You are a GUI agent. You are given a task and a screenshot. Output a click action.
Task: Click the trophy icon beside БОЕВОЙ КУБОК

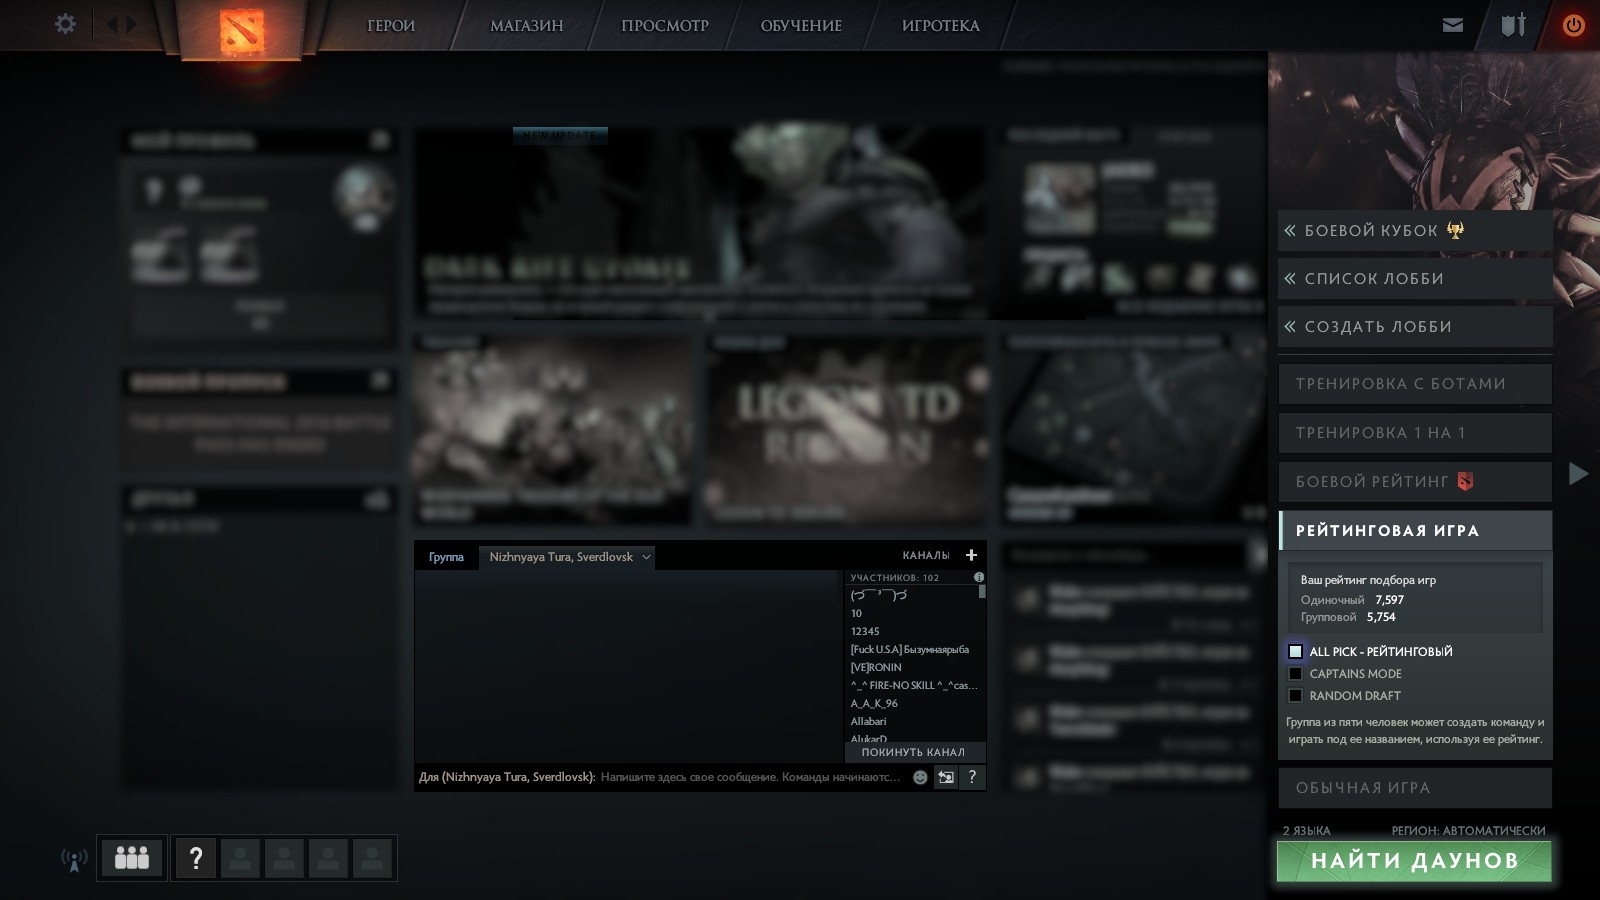[1456, 230]
